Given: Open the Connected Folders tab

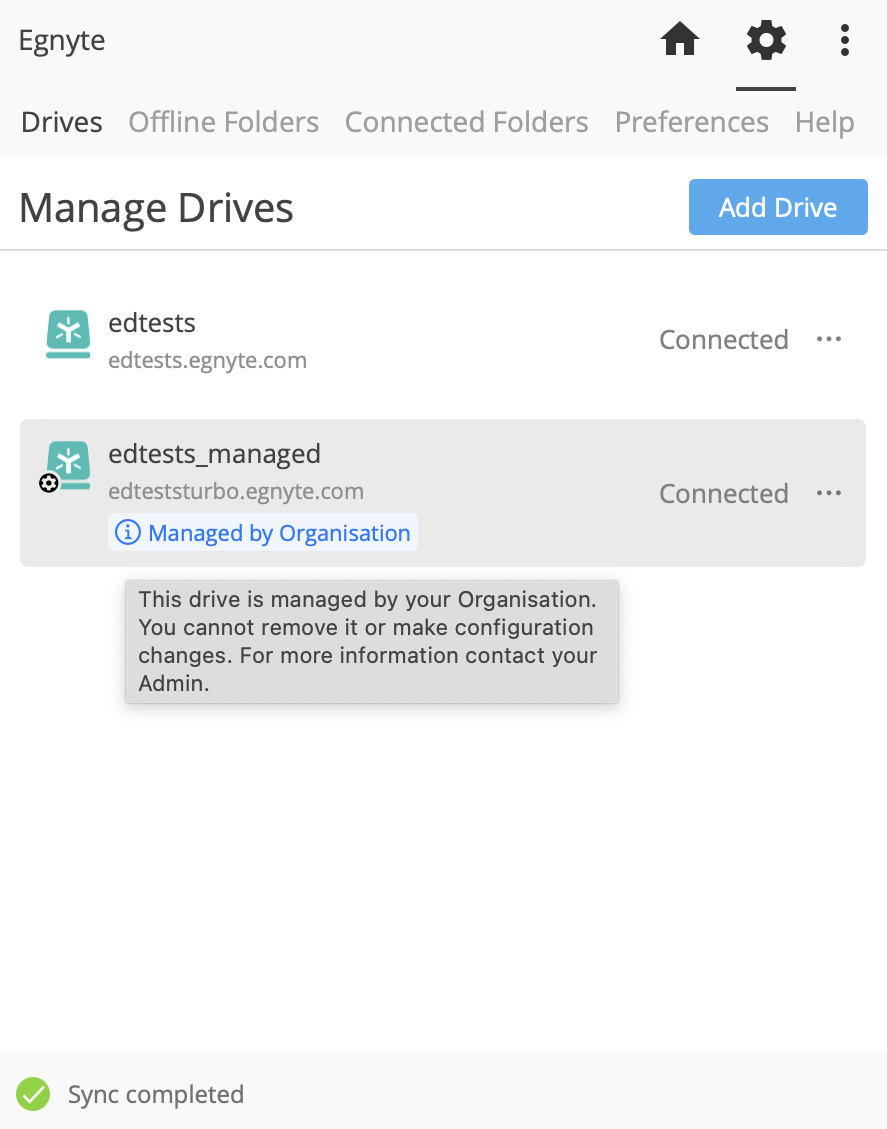Looking at the screenshot, I should pyautogui.click(x=467, y=122).
